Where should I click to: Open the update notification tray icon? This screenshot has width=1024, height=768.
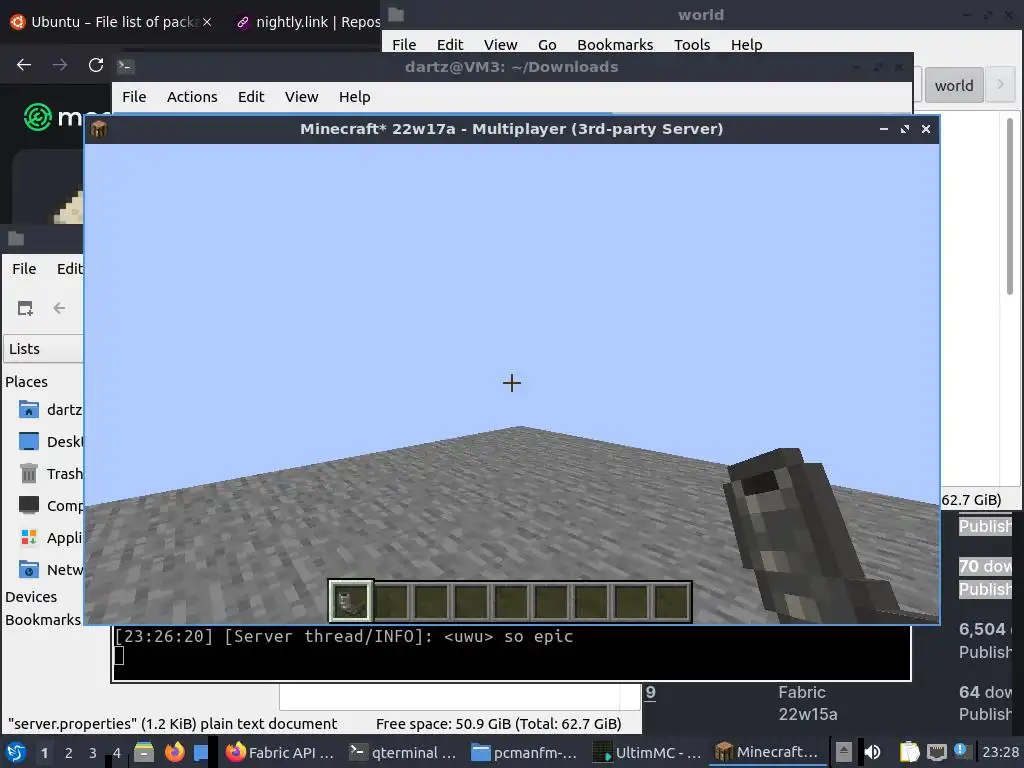[961, 751]
